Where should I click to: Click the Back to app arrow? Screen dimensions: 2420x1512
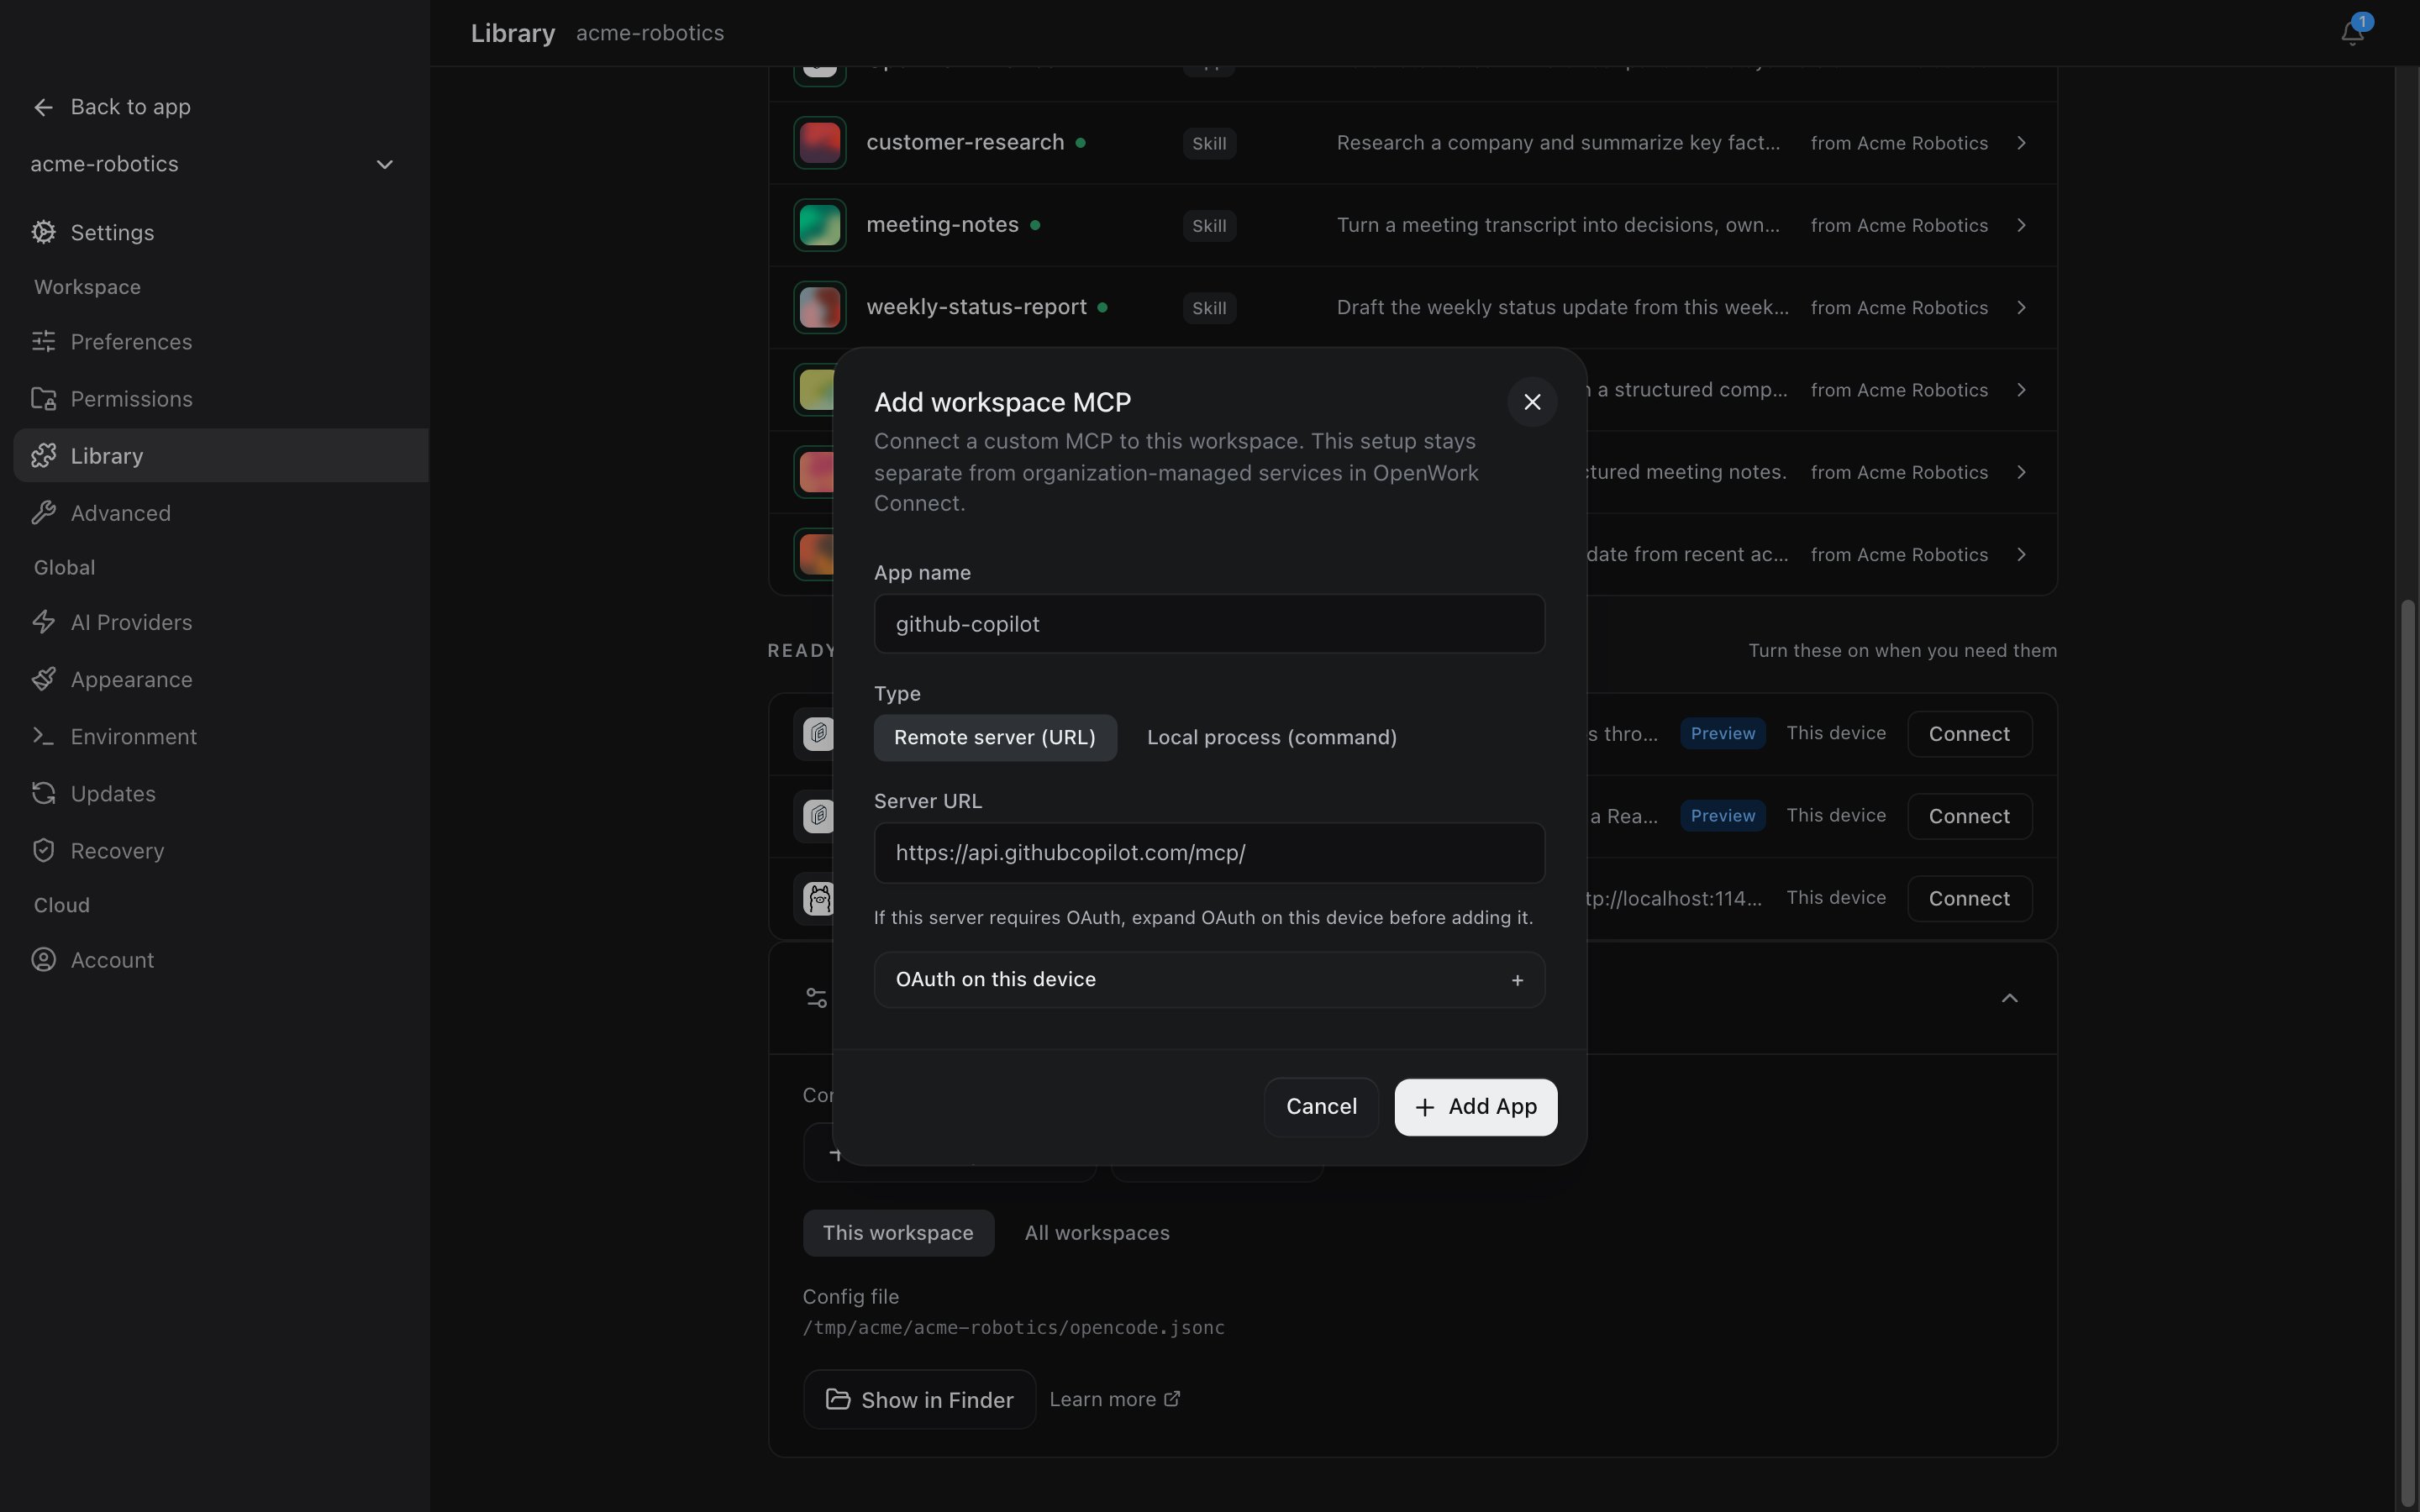[43, 107]
